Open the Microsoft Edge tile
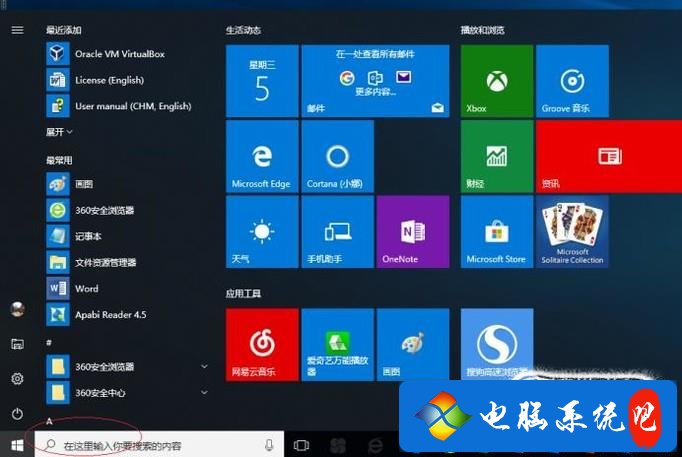Viewport: 682px width, 457px height. point(262,157)
